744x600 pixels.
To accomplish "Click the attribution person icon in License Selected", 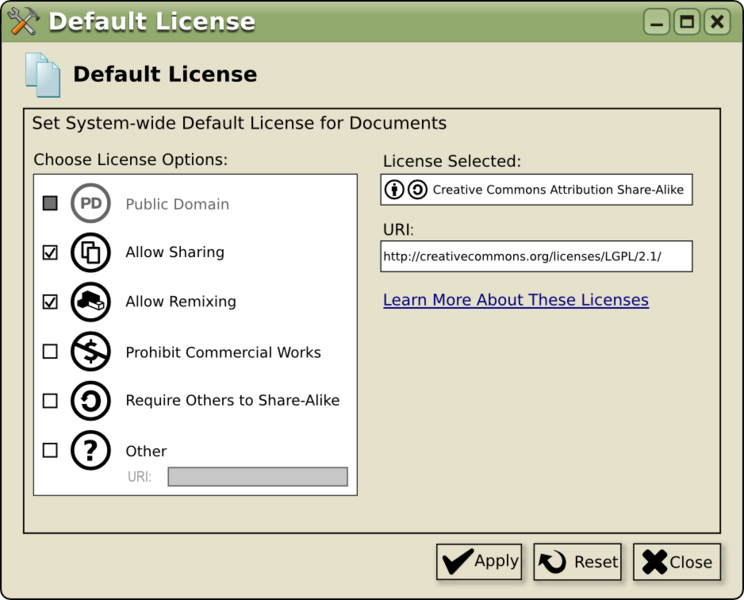I will tap(394, 190).
